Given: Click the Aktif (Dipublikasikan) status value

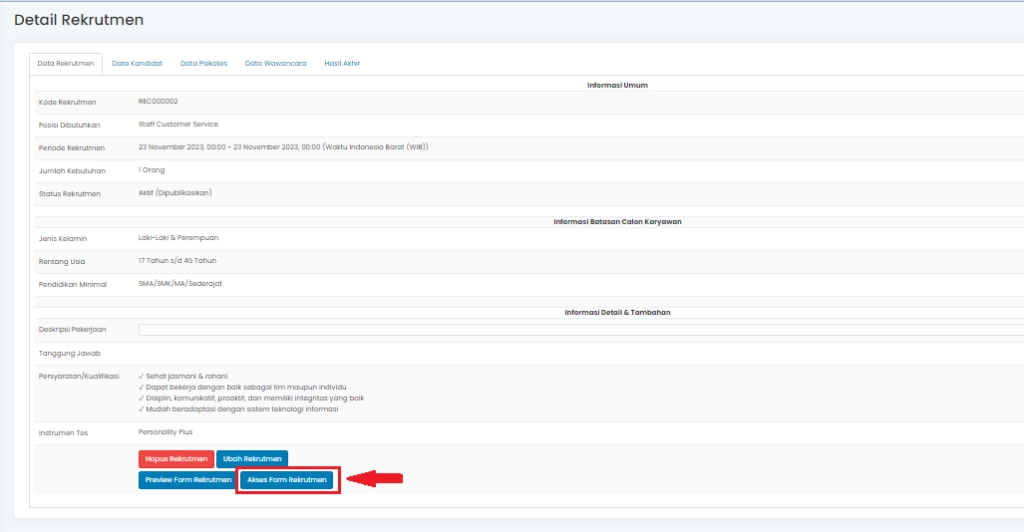Looking at the screenshot, I should click(175, 192).
